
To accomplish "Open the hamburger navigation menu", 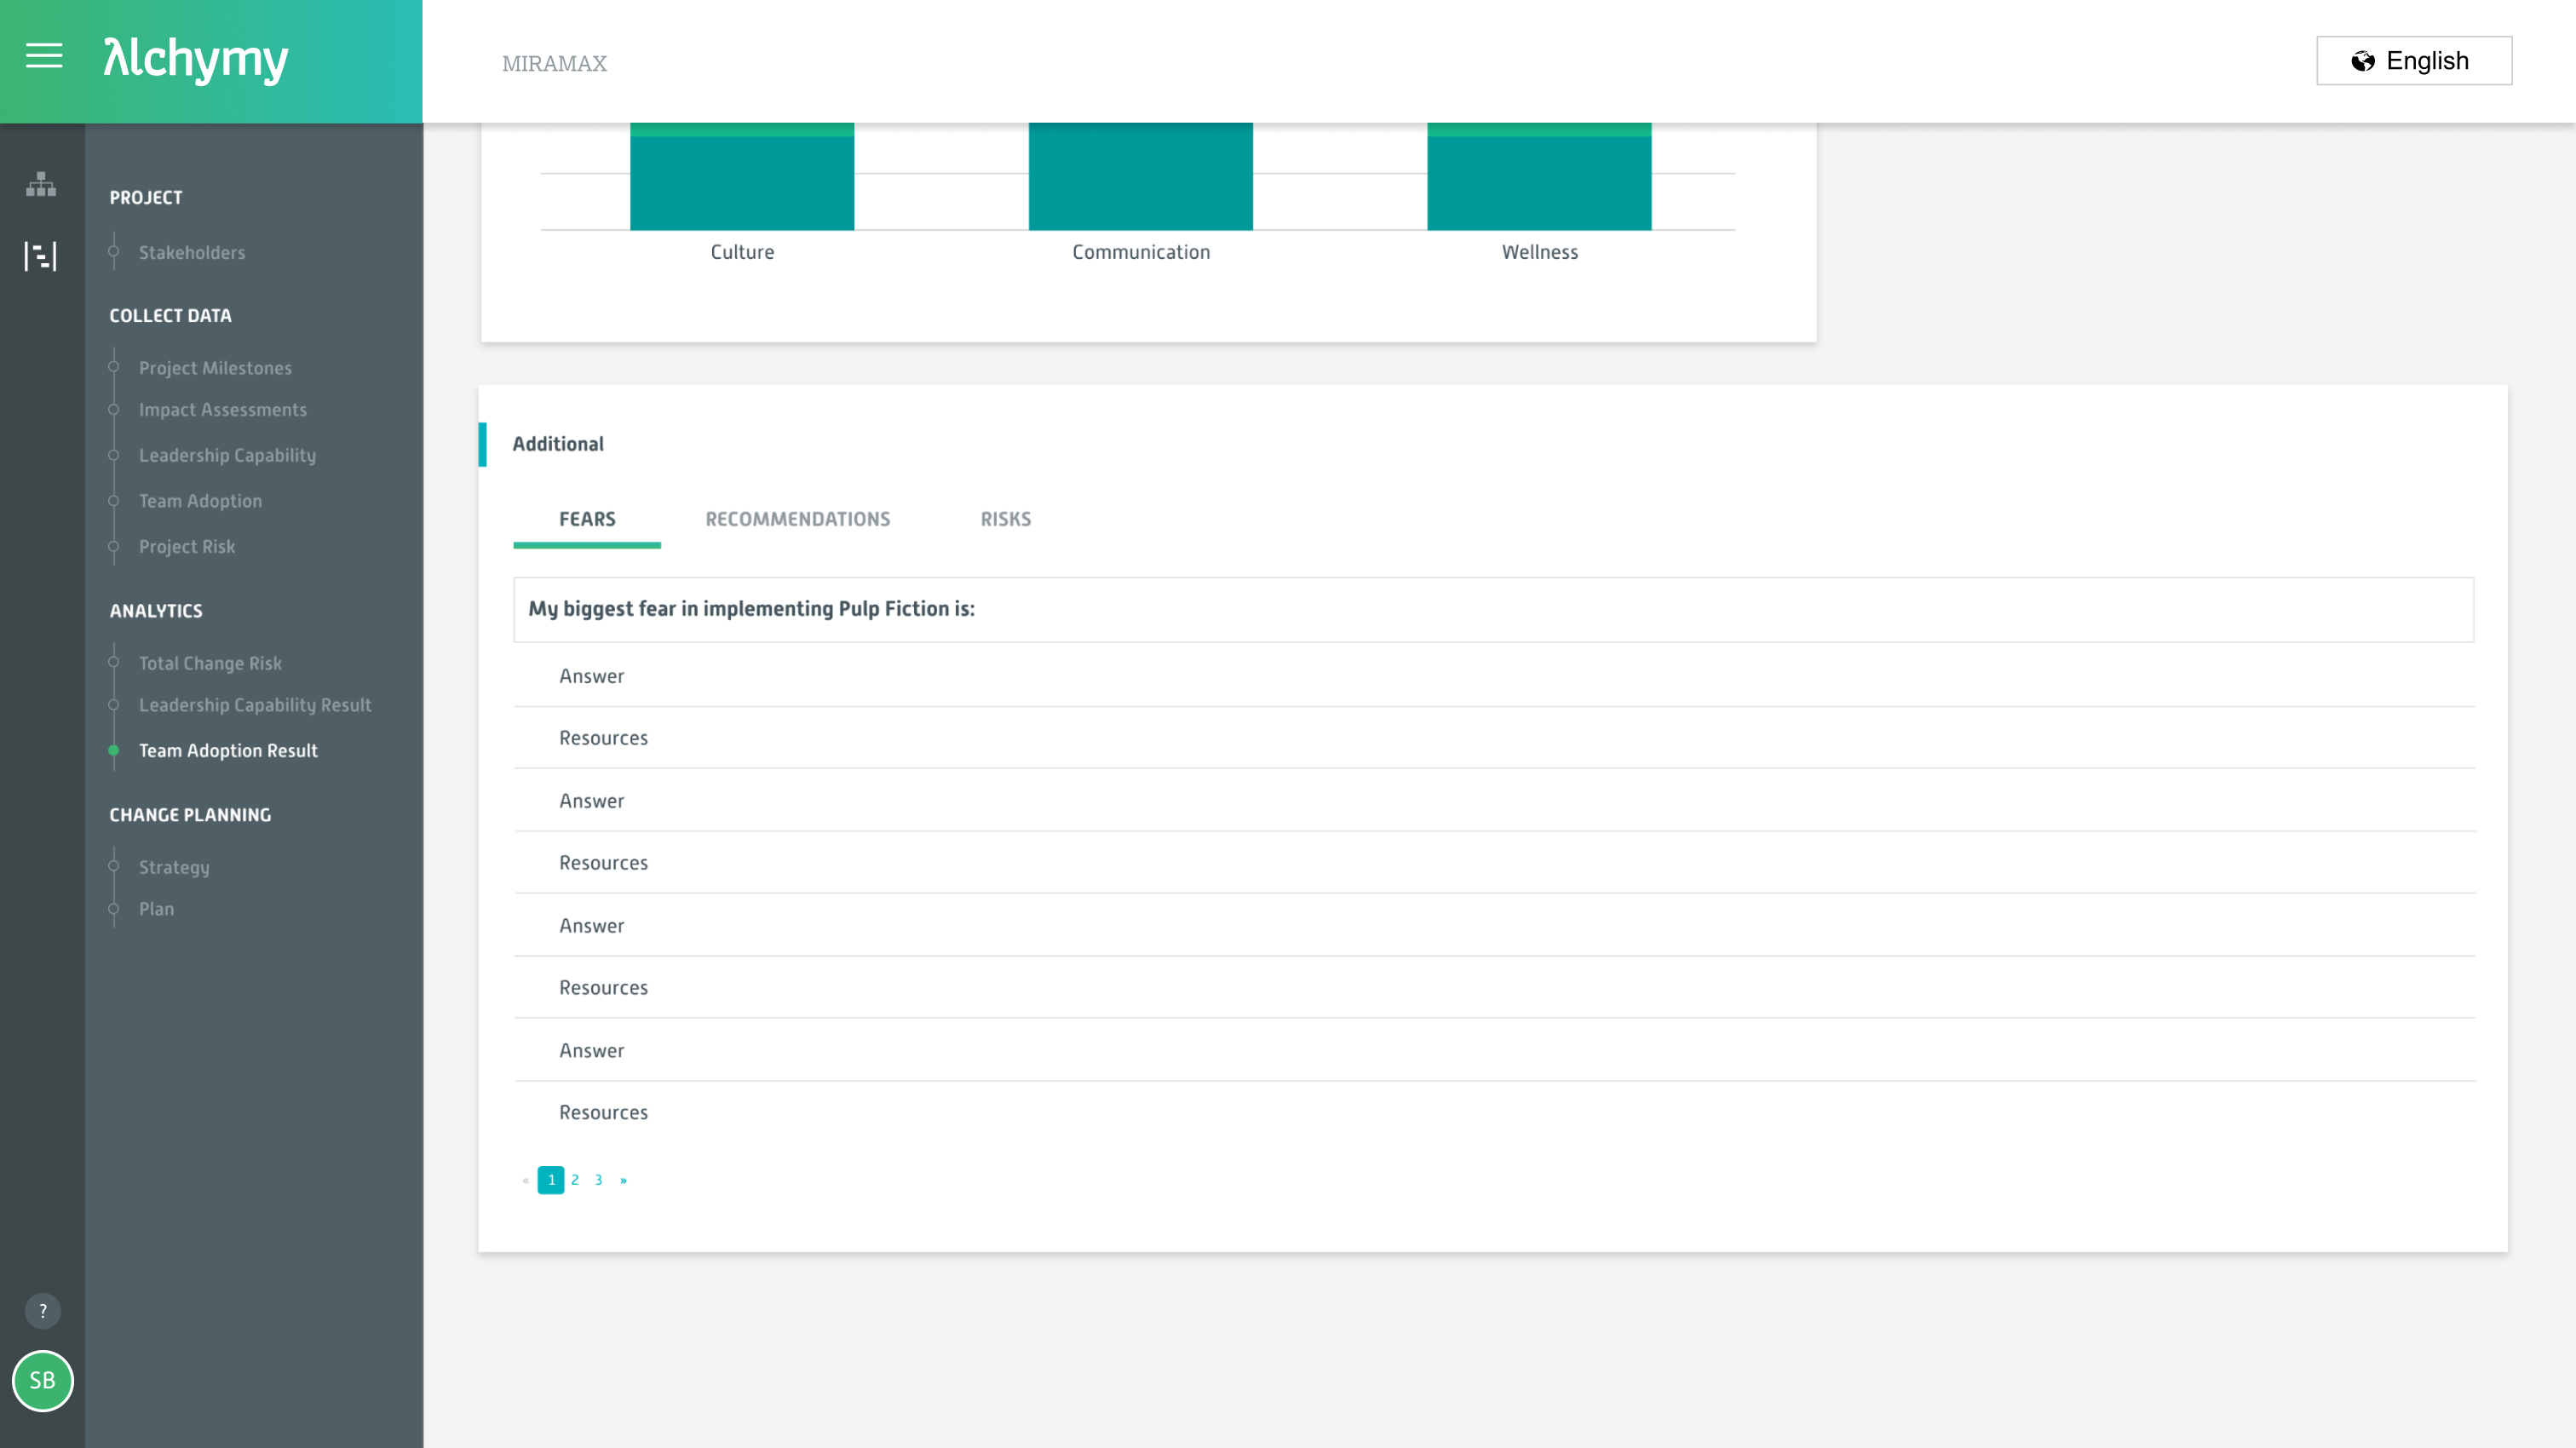I will [43, 57].
